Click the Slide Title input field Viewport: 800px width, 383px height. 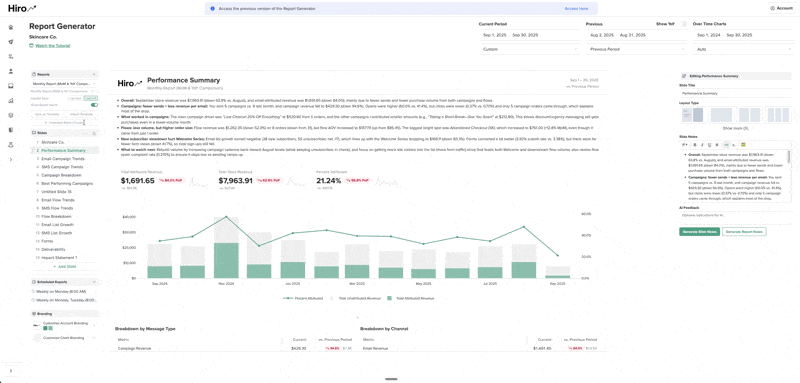point(736,93)
